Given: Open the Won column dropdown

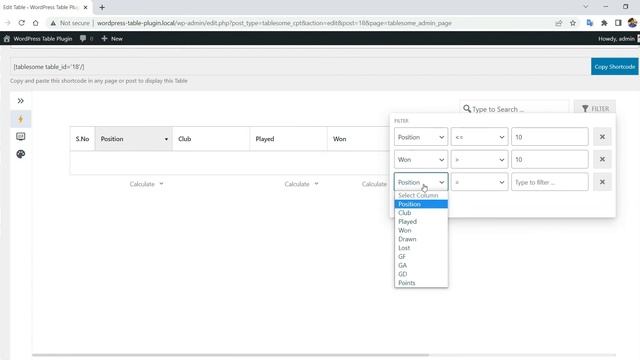Looking at the screenshot, I should pos(421,159).
